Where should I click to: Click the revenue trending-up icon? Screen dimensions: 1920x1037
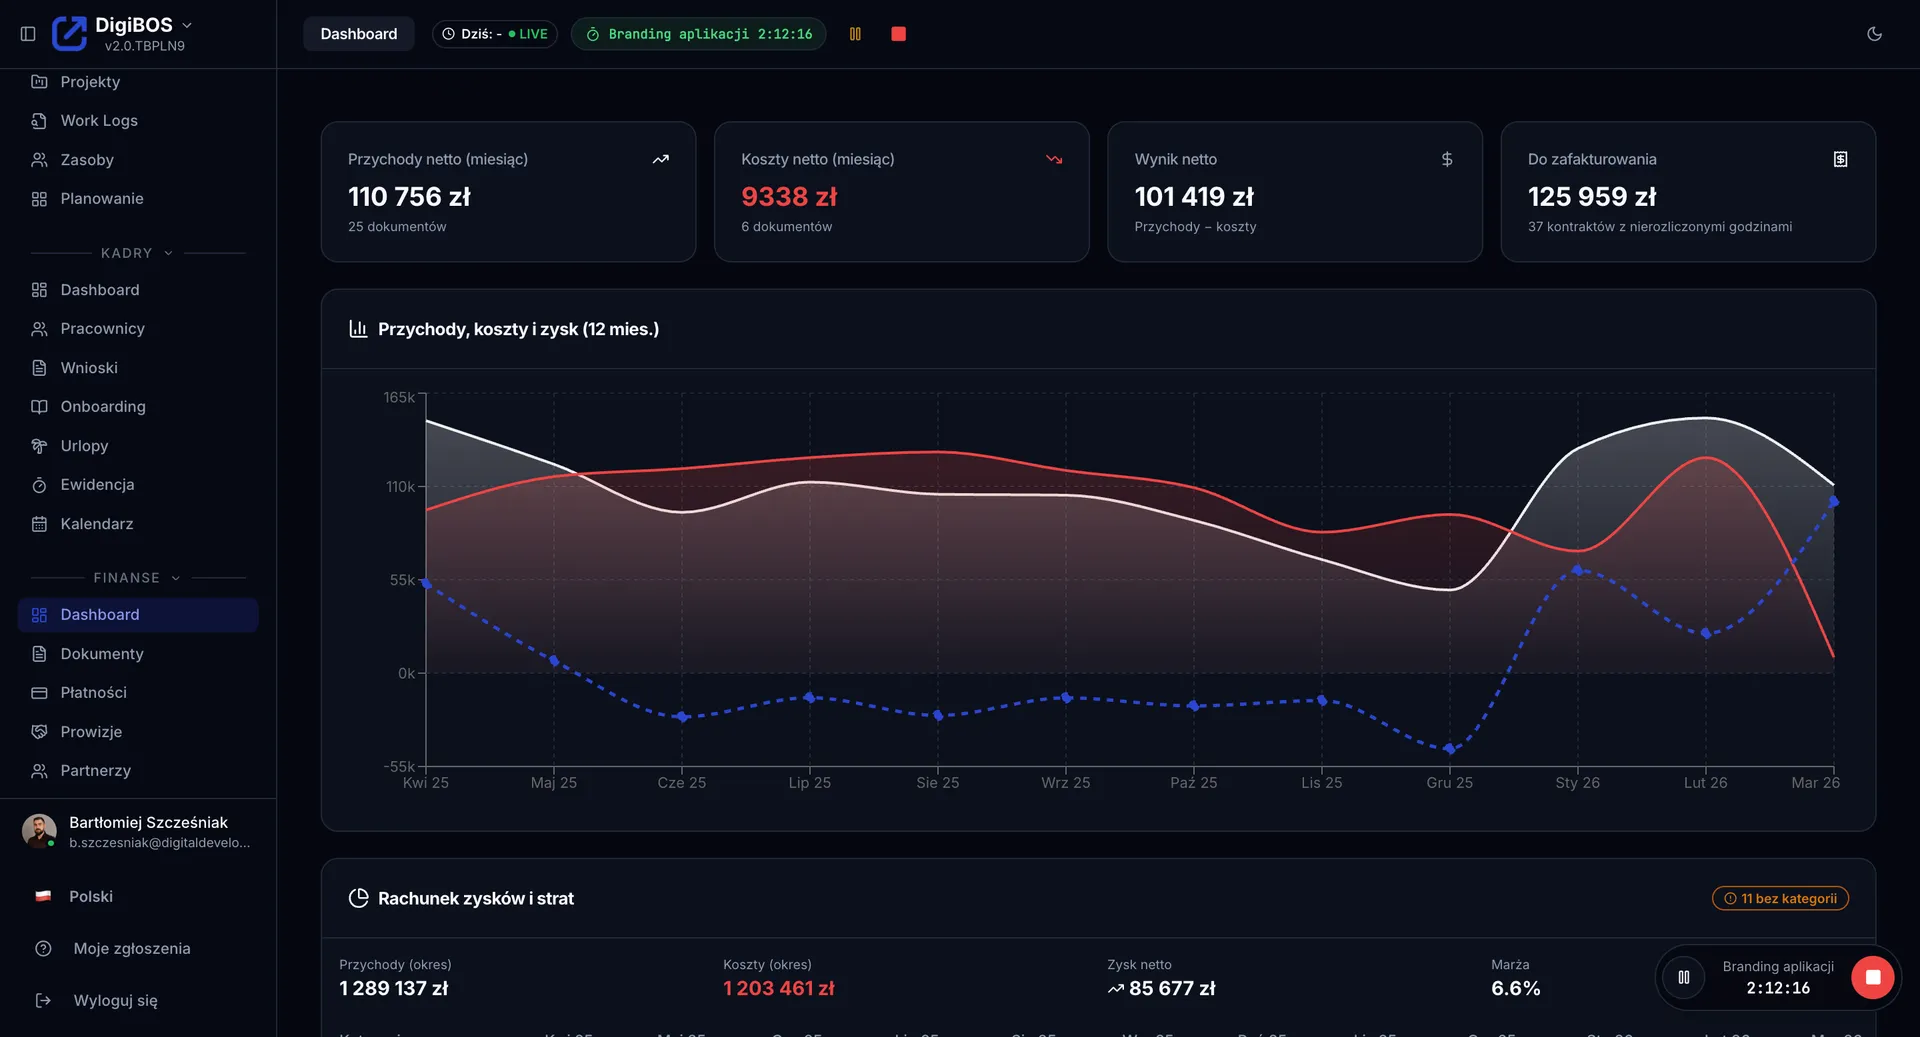pyautogui.click(x=660, y=159)
